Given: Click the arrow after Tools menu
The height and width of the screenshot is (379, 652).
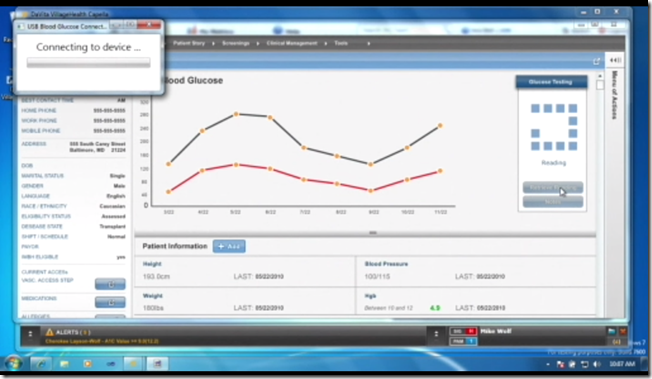Looking at the screenshot, I should tap(368, 43).
